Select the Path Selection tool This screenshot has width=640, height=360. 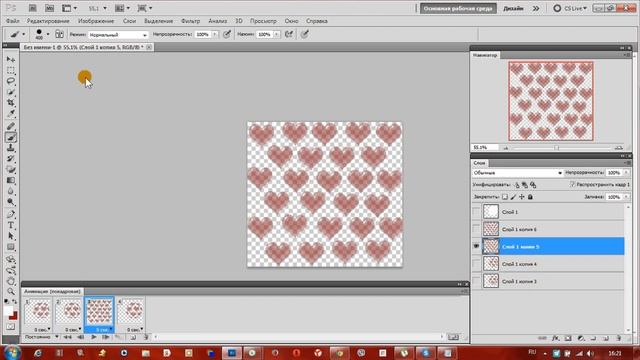[11, 236]
